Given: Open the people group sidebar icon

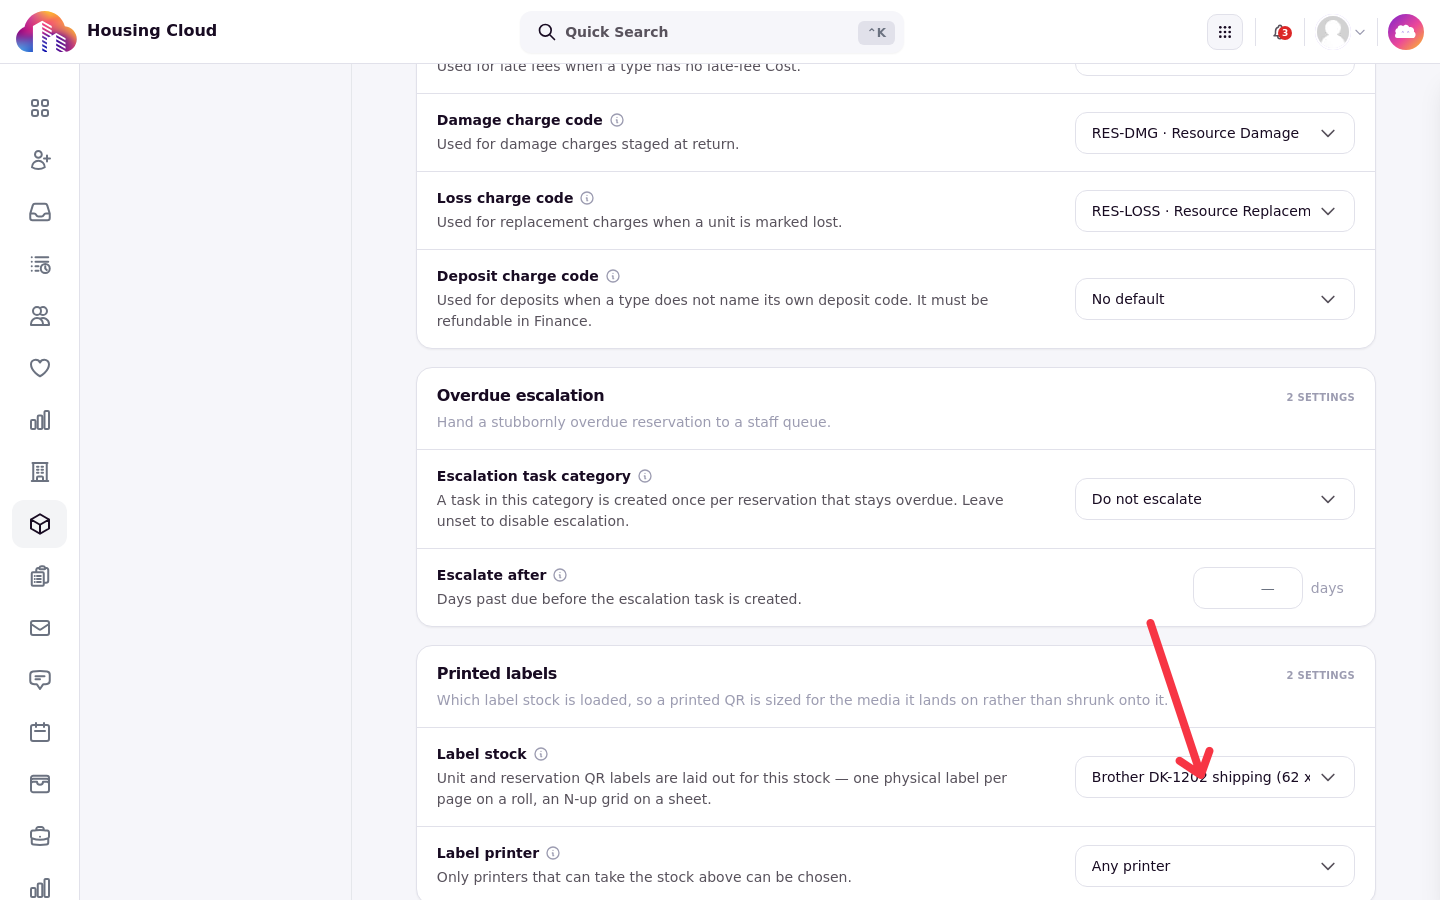Looking at the screenshot, I should click(40, 316).
